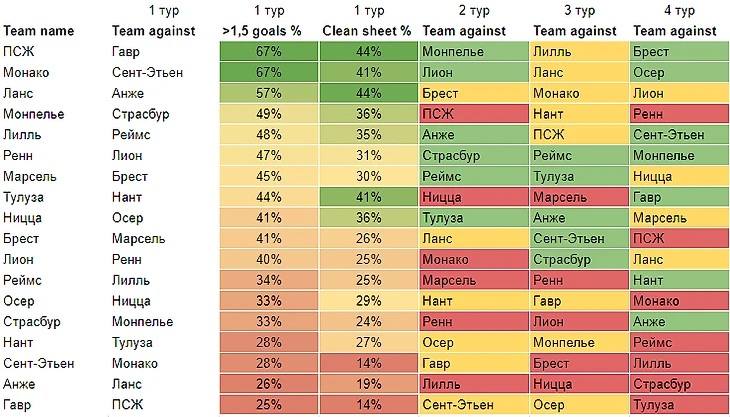Select Сент-Этьен in the 1 тур opponent column
This screenshot has width=730, height=417.
click(x=147, y=72)
